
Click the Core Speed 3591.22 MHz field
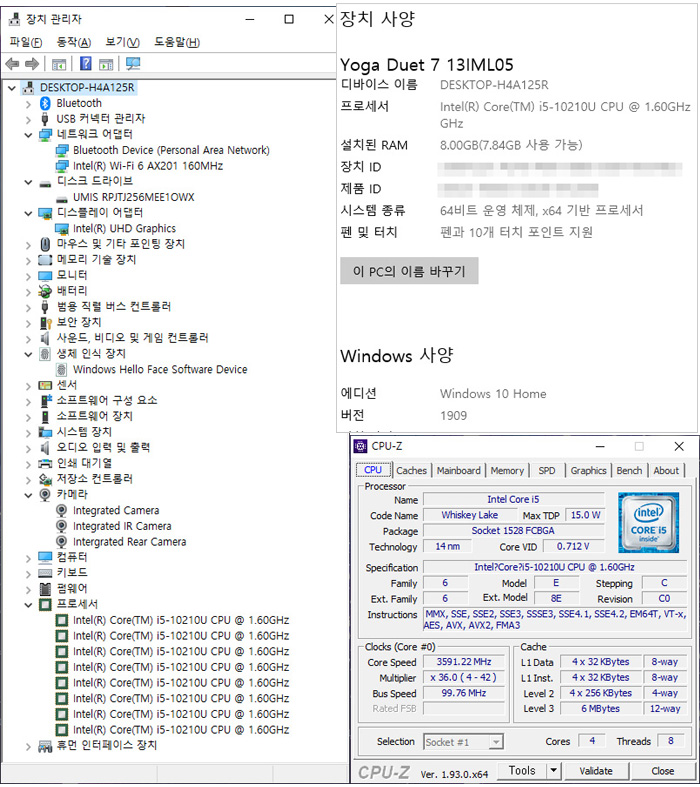(464, 662)
